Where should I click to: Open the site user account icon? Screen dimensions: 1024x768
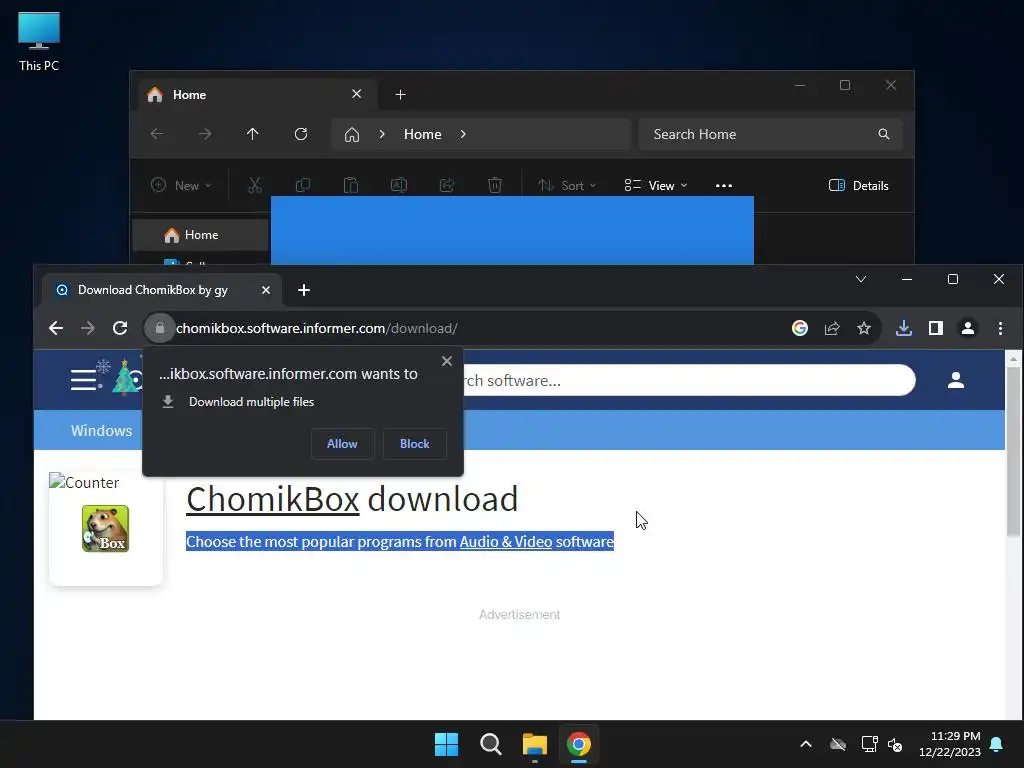pyautogui.click(x=956, y=380)
